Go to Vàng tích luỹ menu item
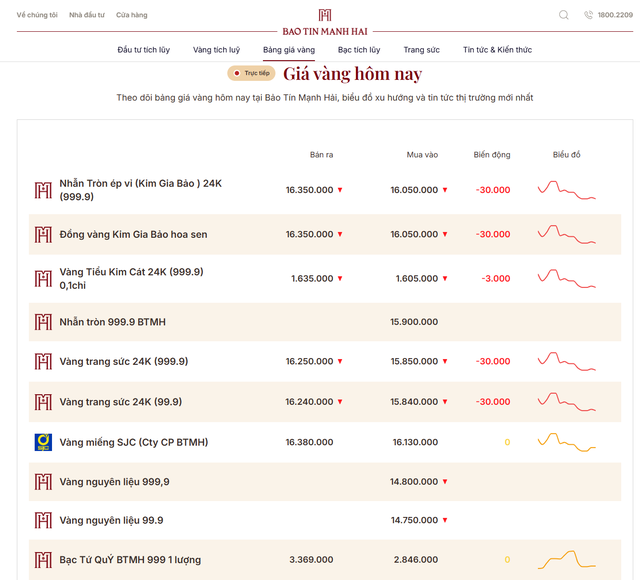The image size is (640, 580). 216,50
